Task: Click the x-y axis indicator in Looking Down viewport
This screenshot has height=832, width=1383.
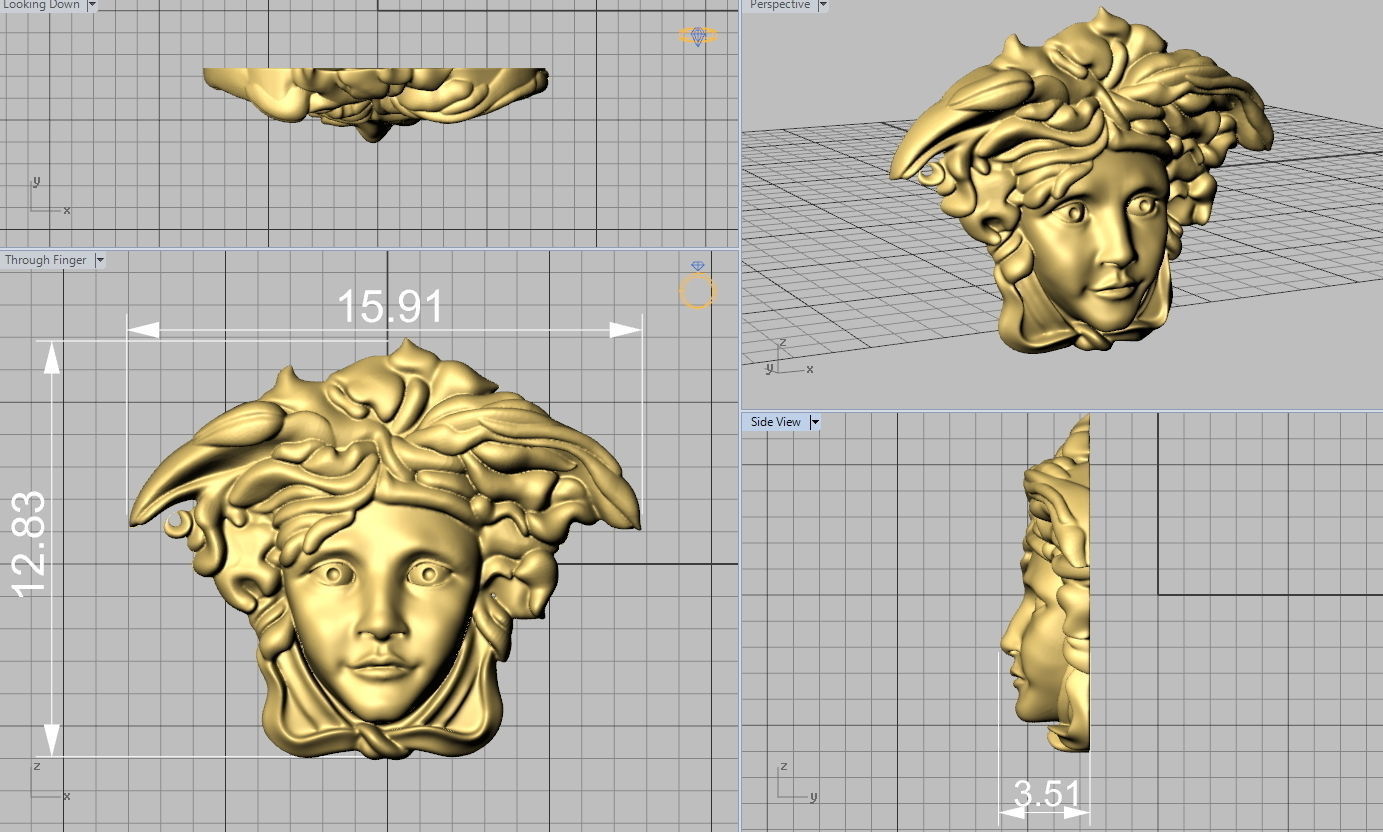Action: [x=50, y=196]
